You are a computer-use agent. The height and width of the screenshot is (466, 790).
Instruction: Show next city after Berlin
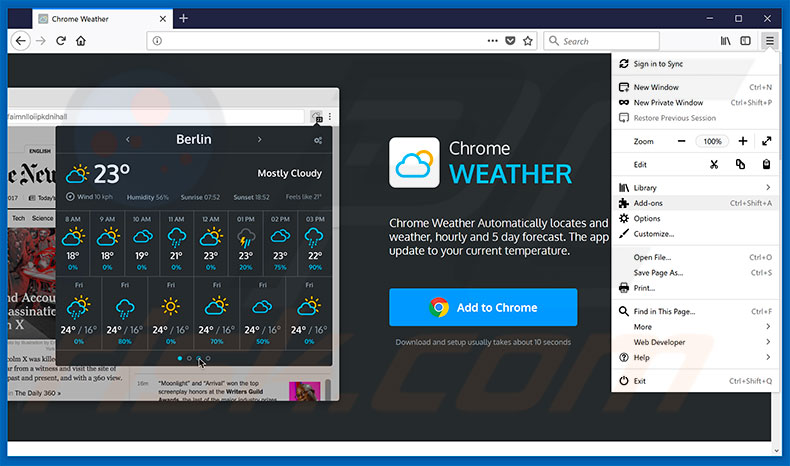tap(259, 140)
